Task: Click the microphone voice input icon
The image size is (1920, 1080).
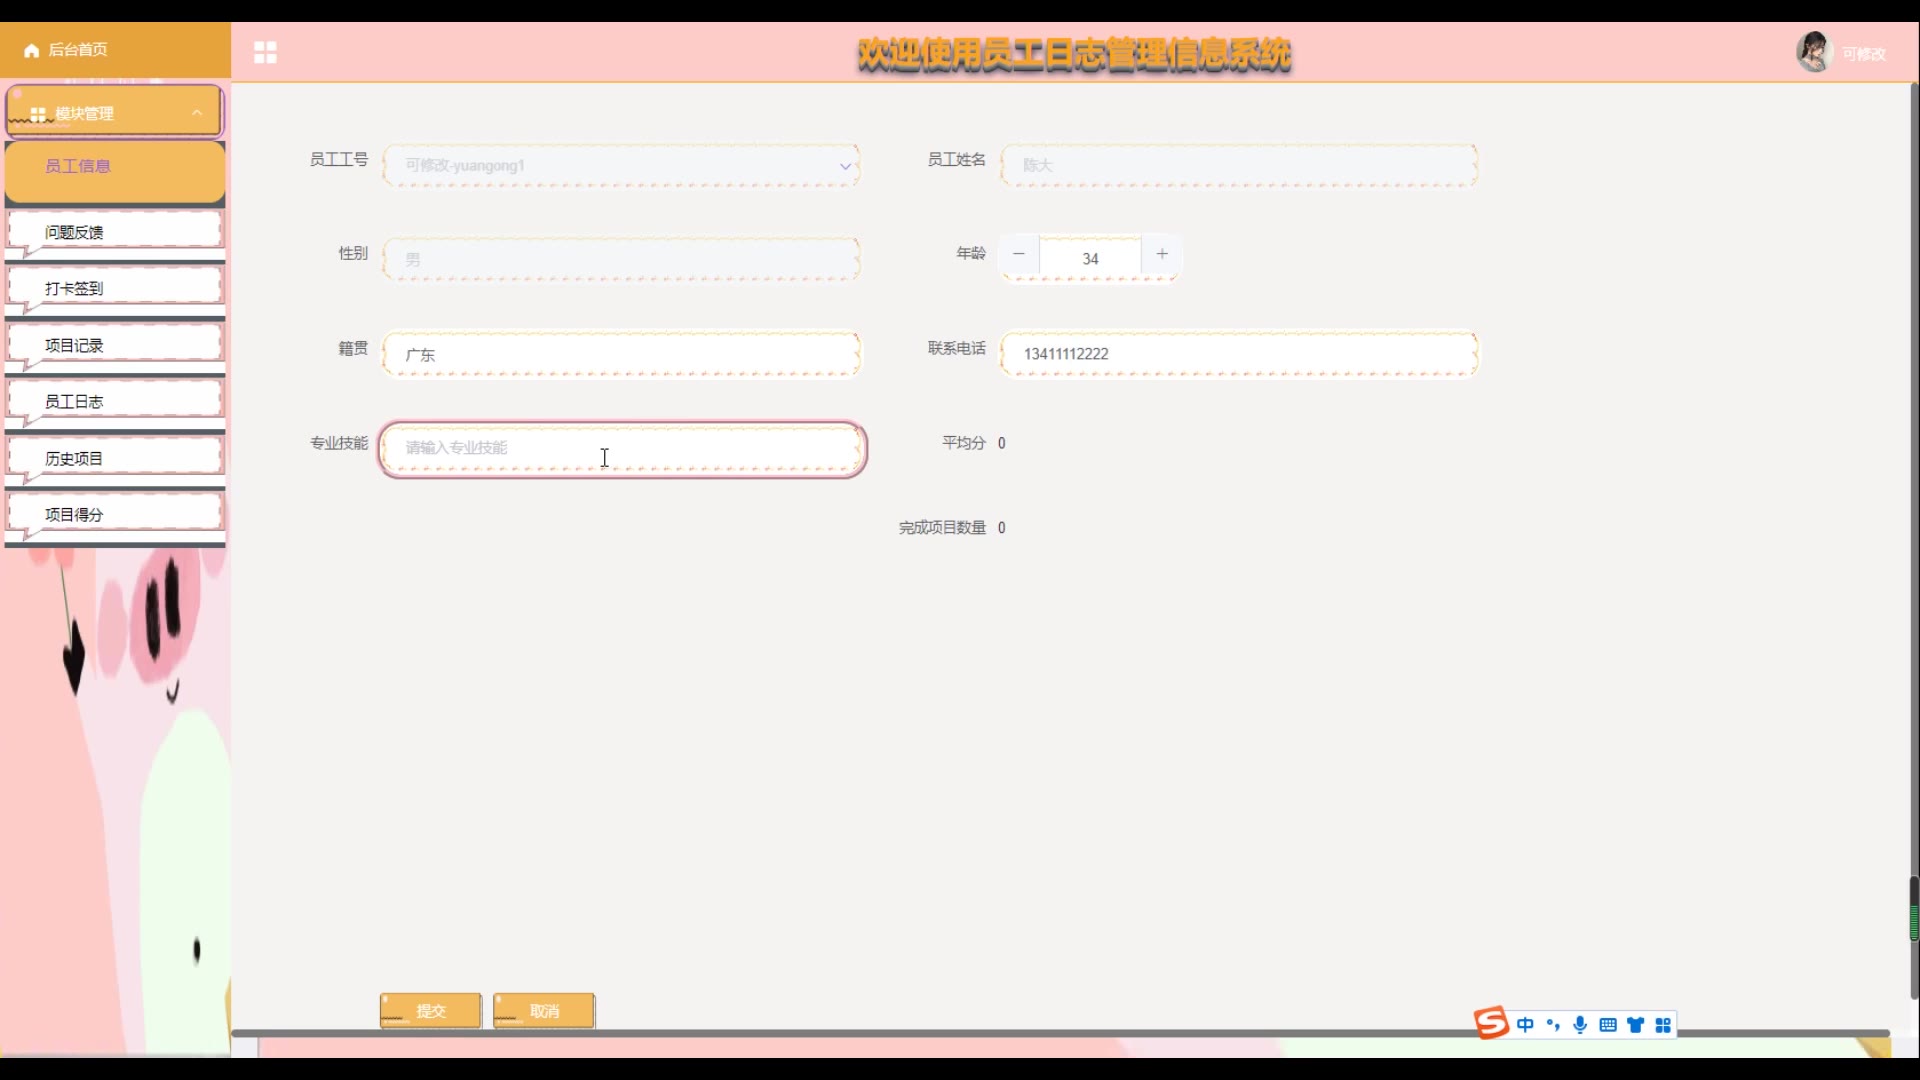Action: [x=1580, y=1025]
